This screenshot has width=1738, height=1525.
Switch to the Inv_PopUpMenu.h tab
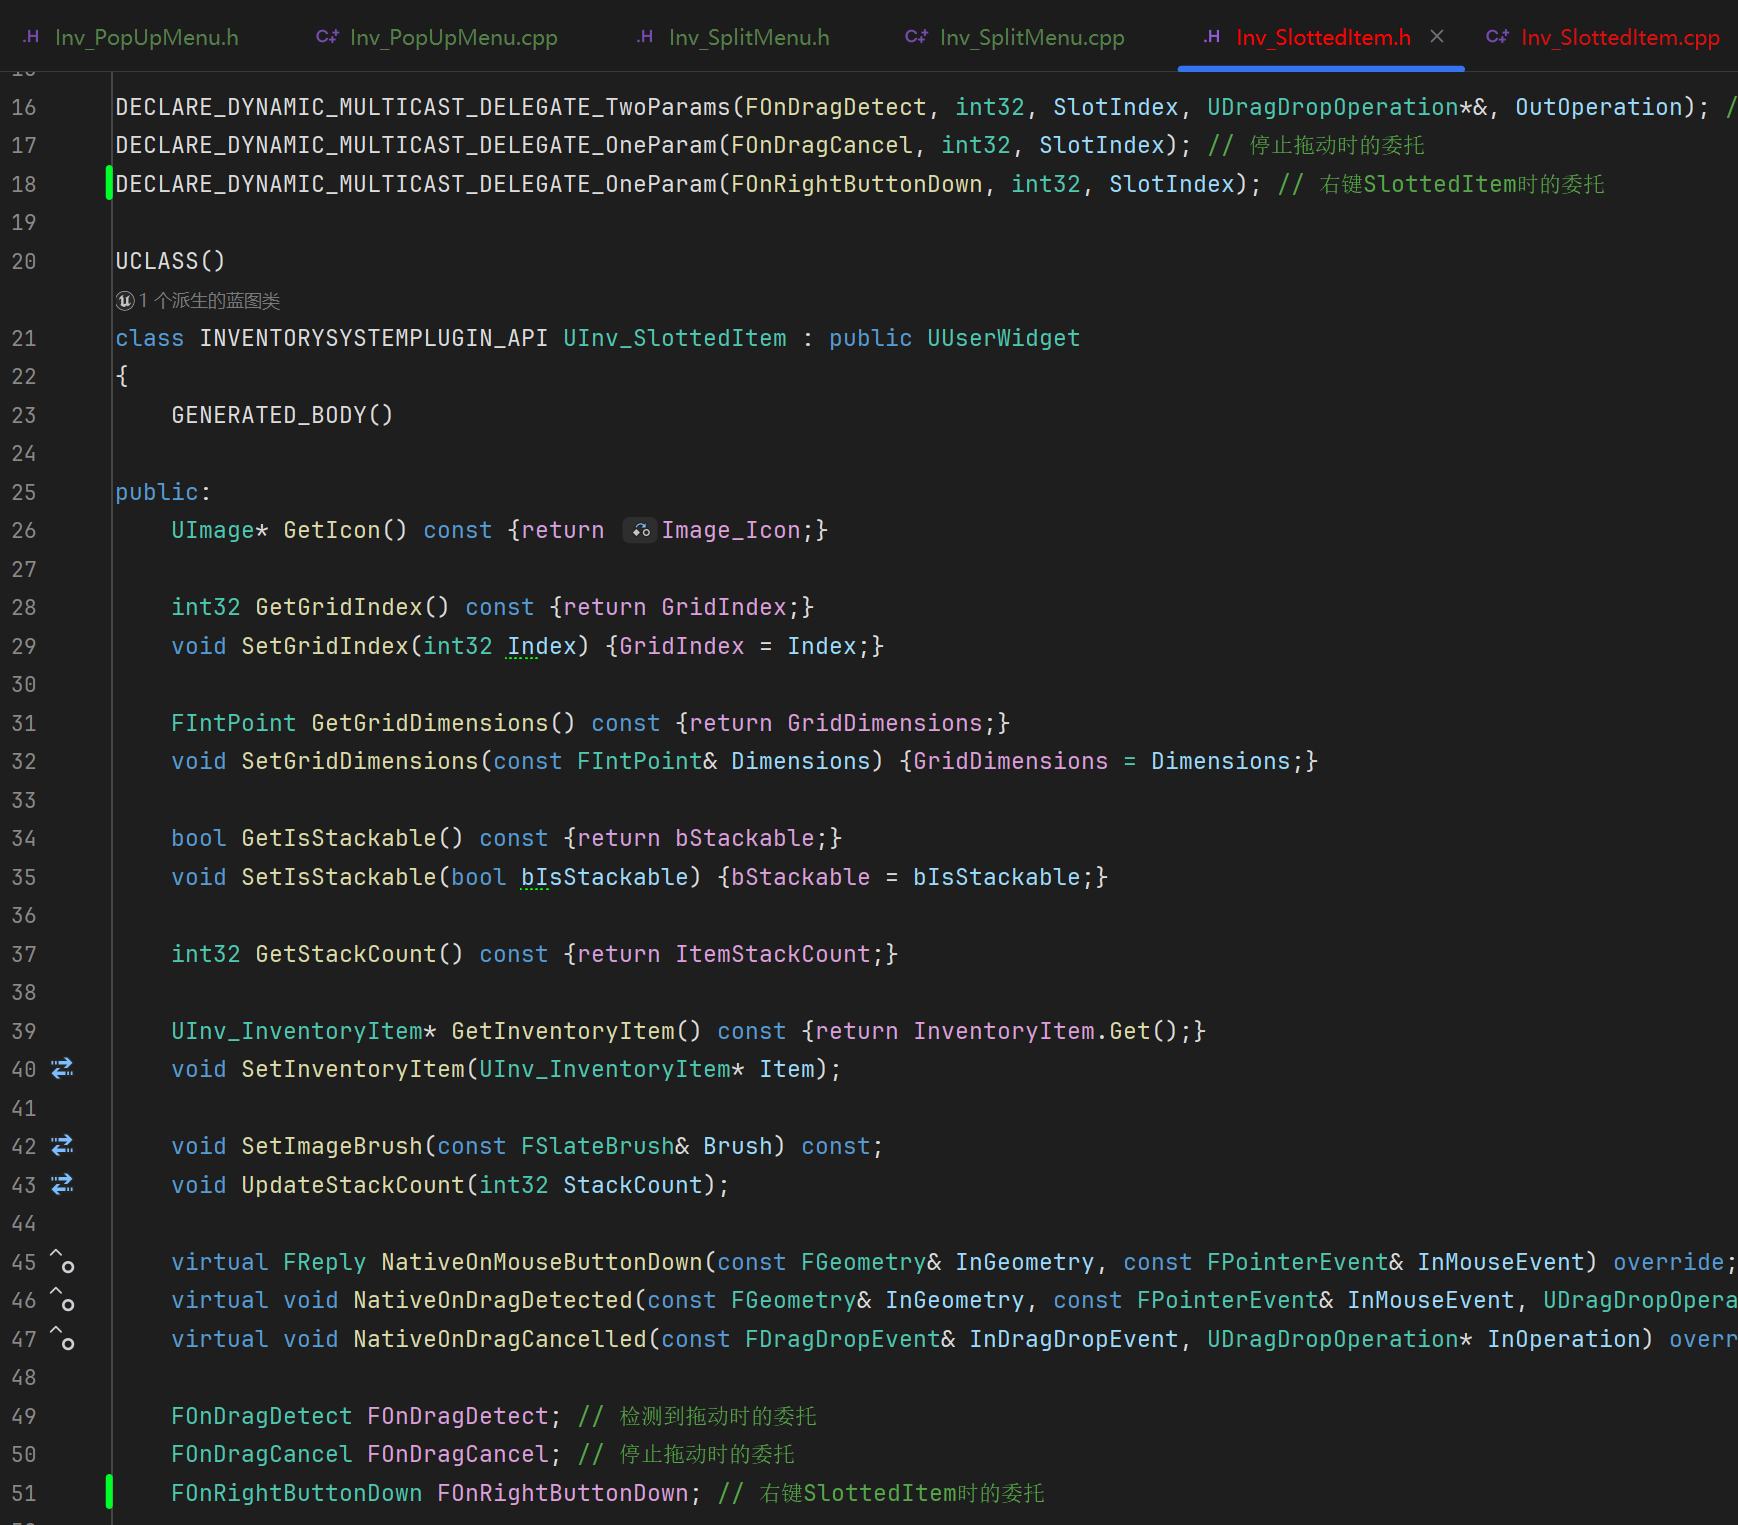tap(131, 37)
